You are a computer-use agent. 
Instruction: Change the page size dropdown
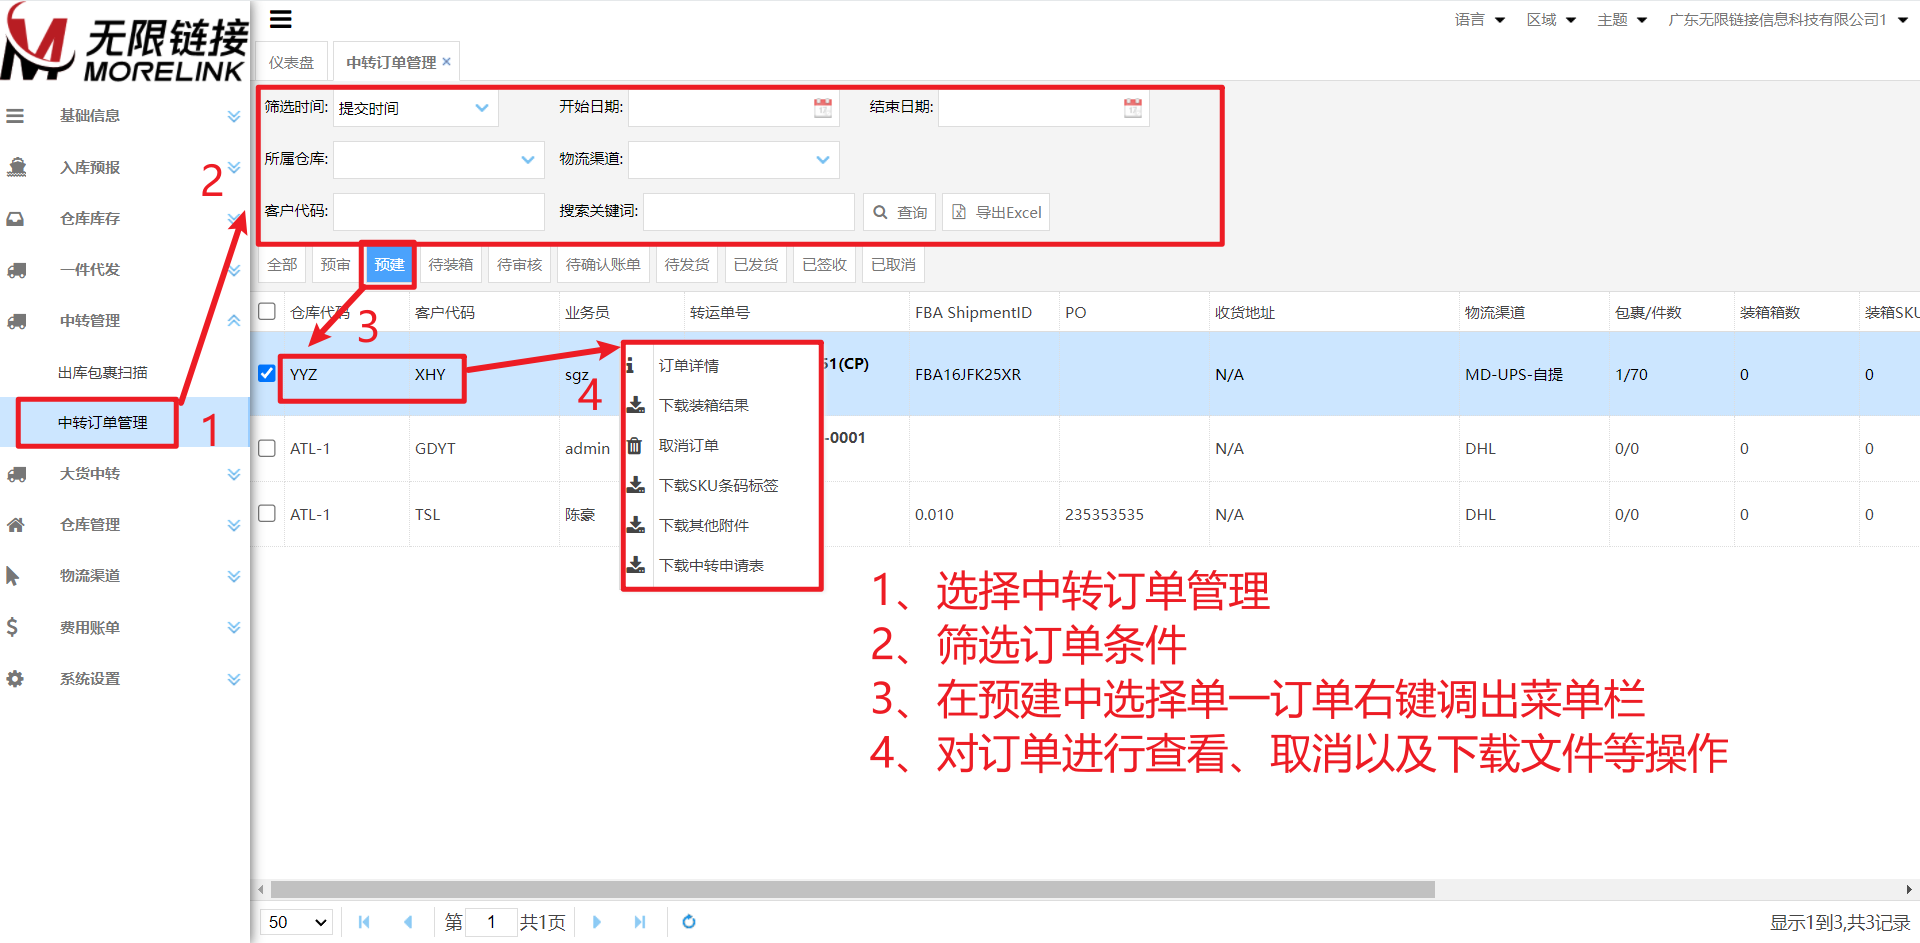[297, 922]
